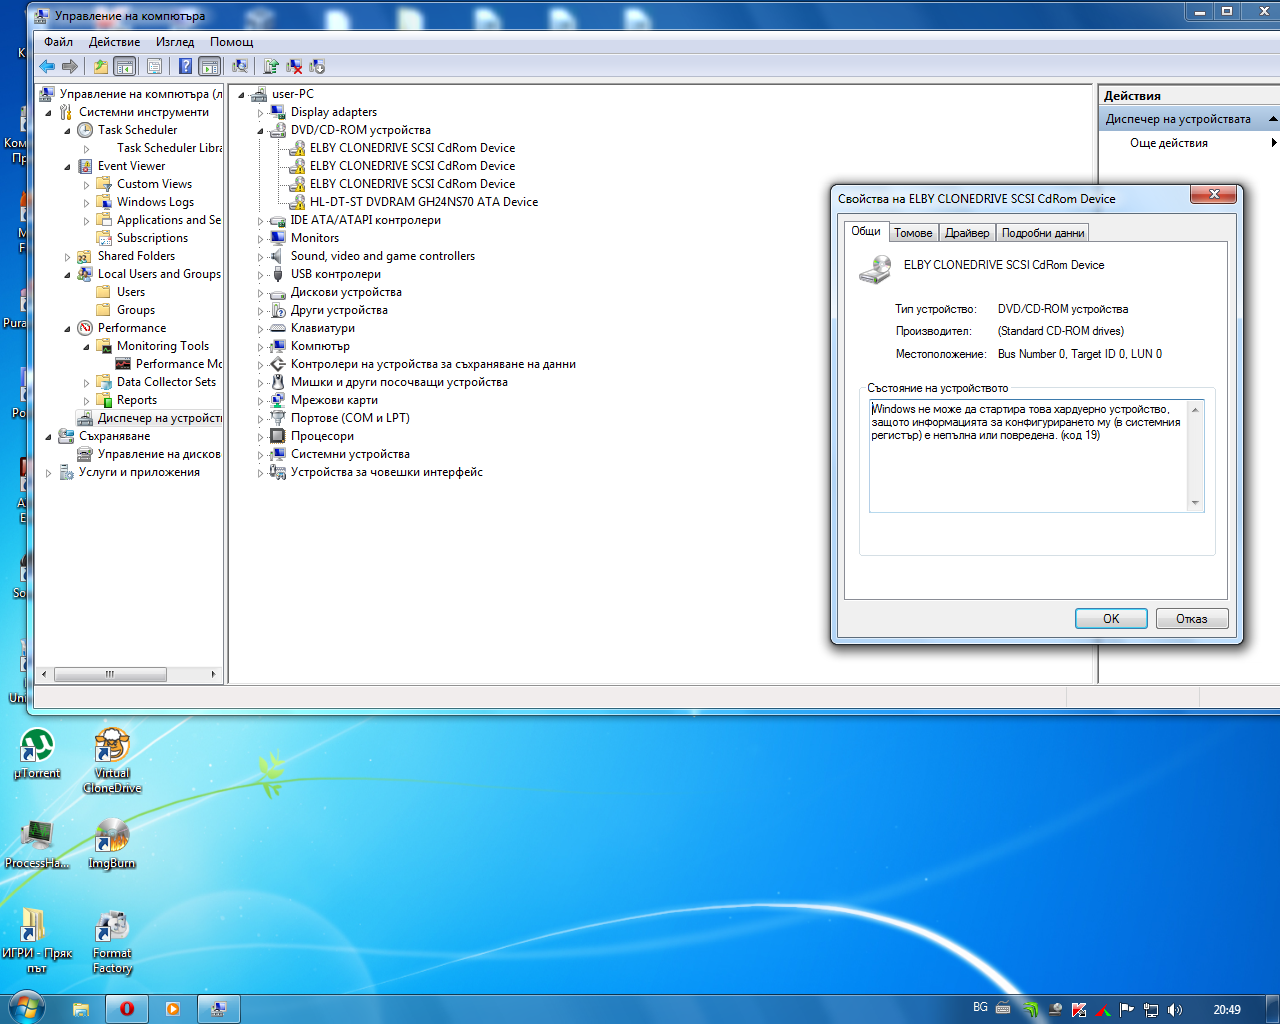This screenshot has width=1280, height=1024.
Task: Click Up one level folder icon
Action: coord(100,66)
